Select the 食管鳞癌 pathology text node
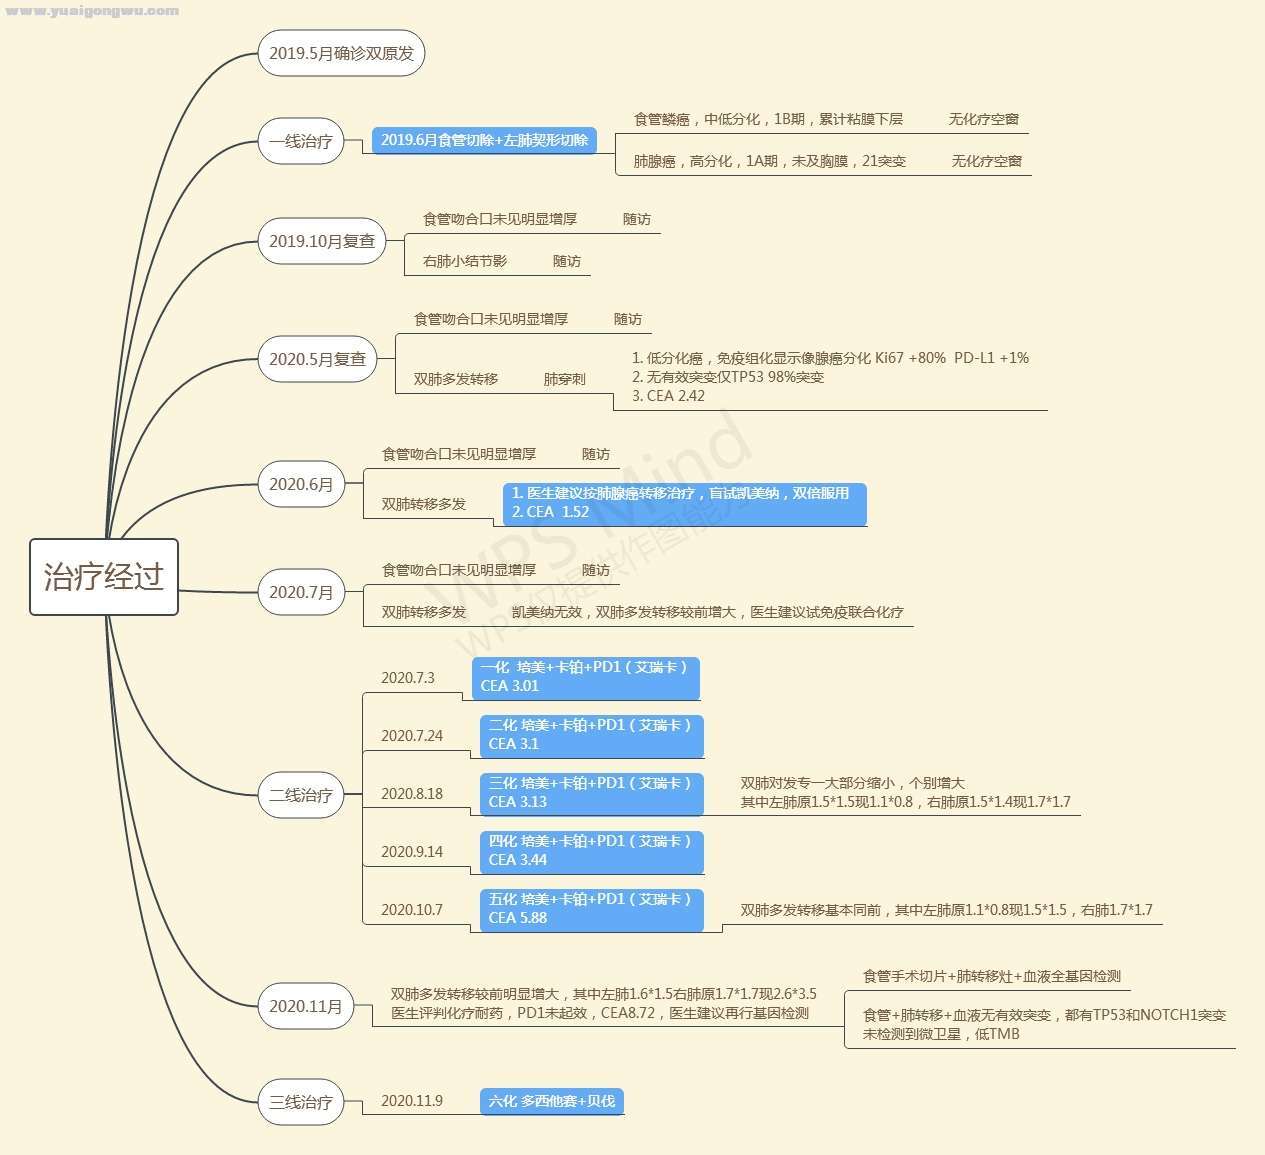This screenshot has height=1155, width=1265. pyautogui.click(x=768, y=119)
